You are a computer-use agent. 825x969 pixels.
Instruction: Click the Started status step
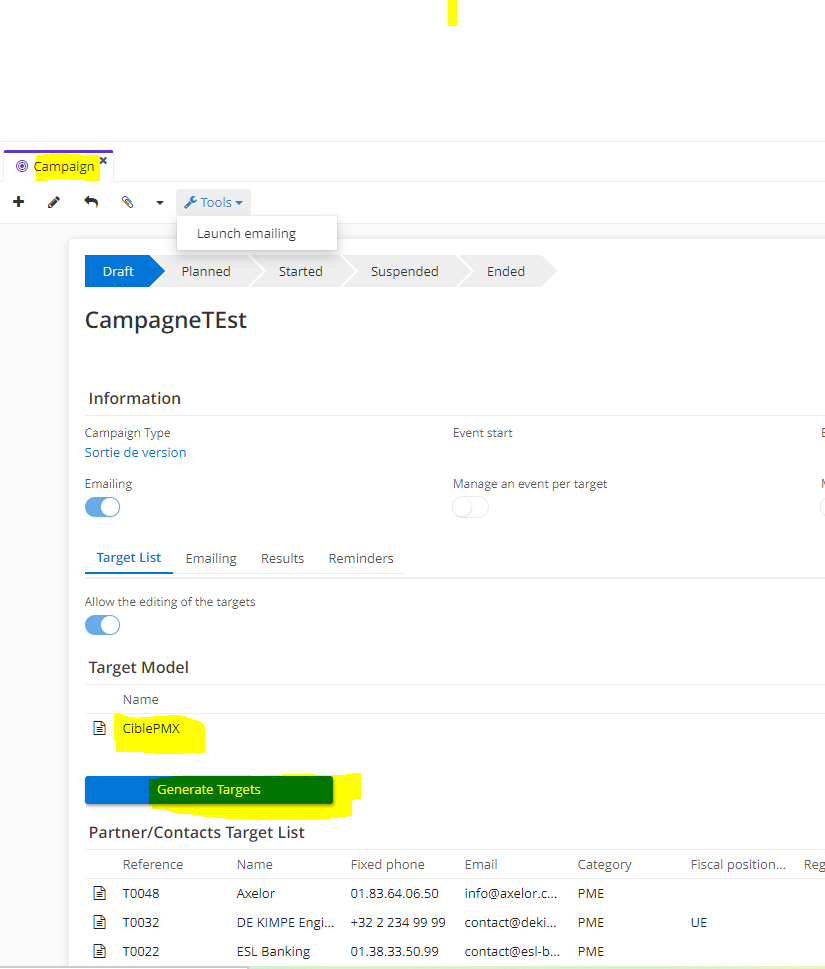click(x=300, y=271)
